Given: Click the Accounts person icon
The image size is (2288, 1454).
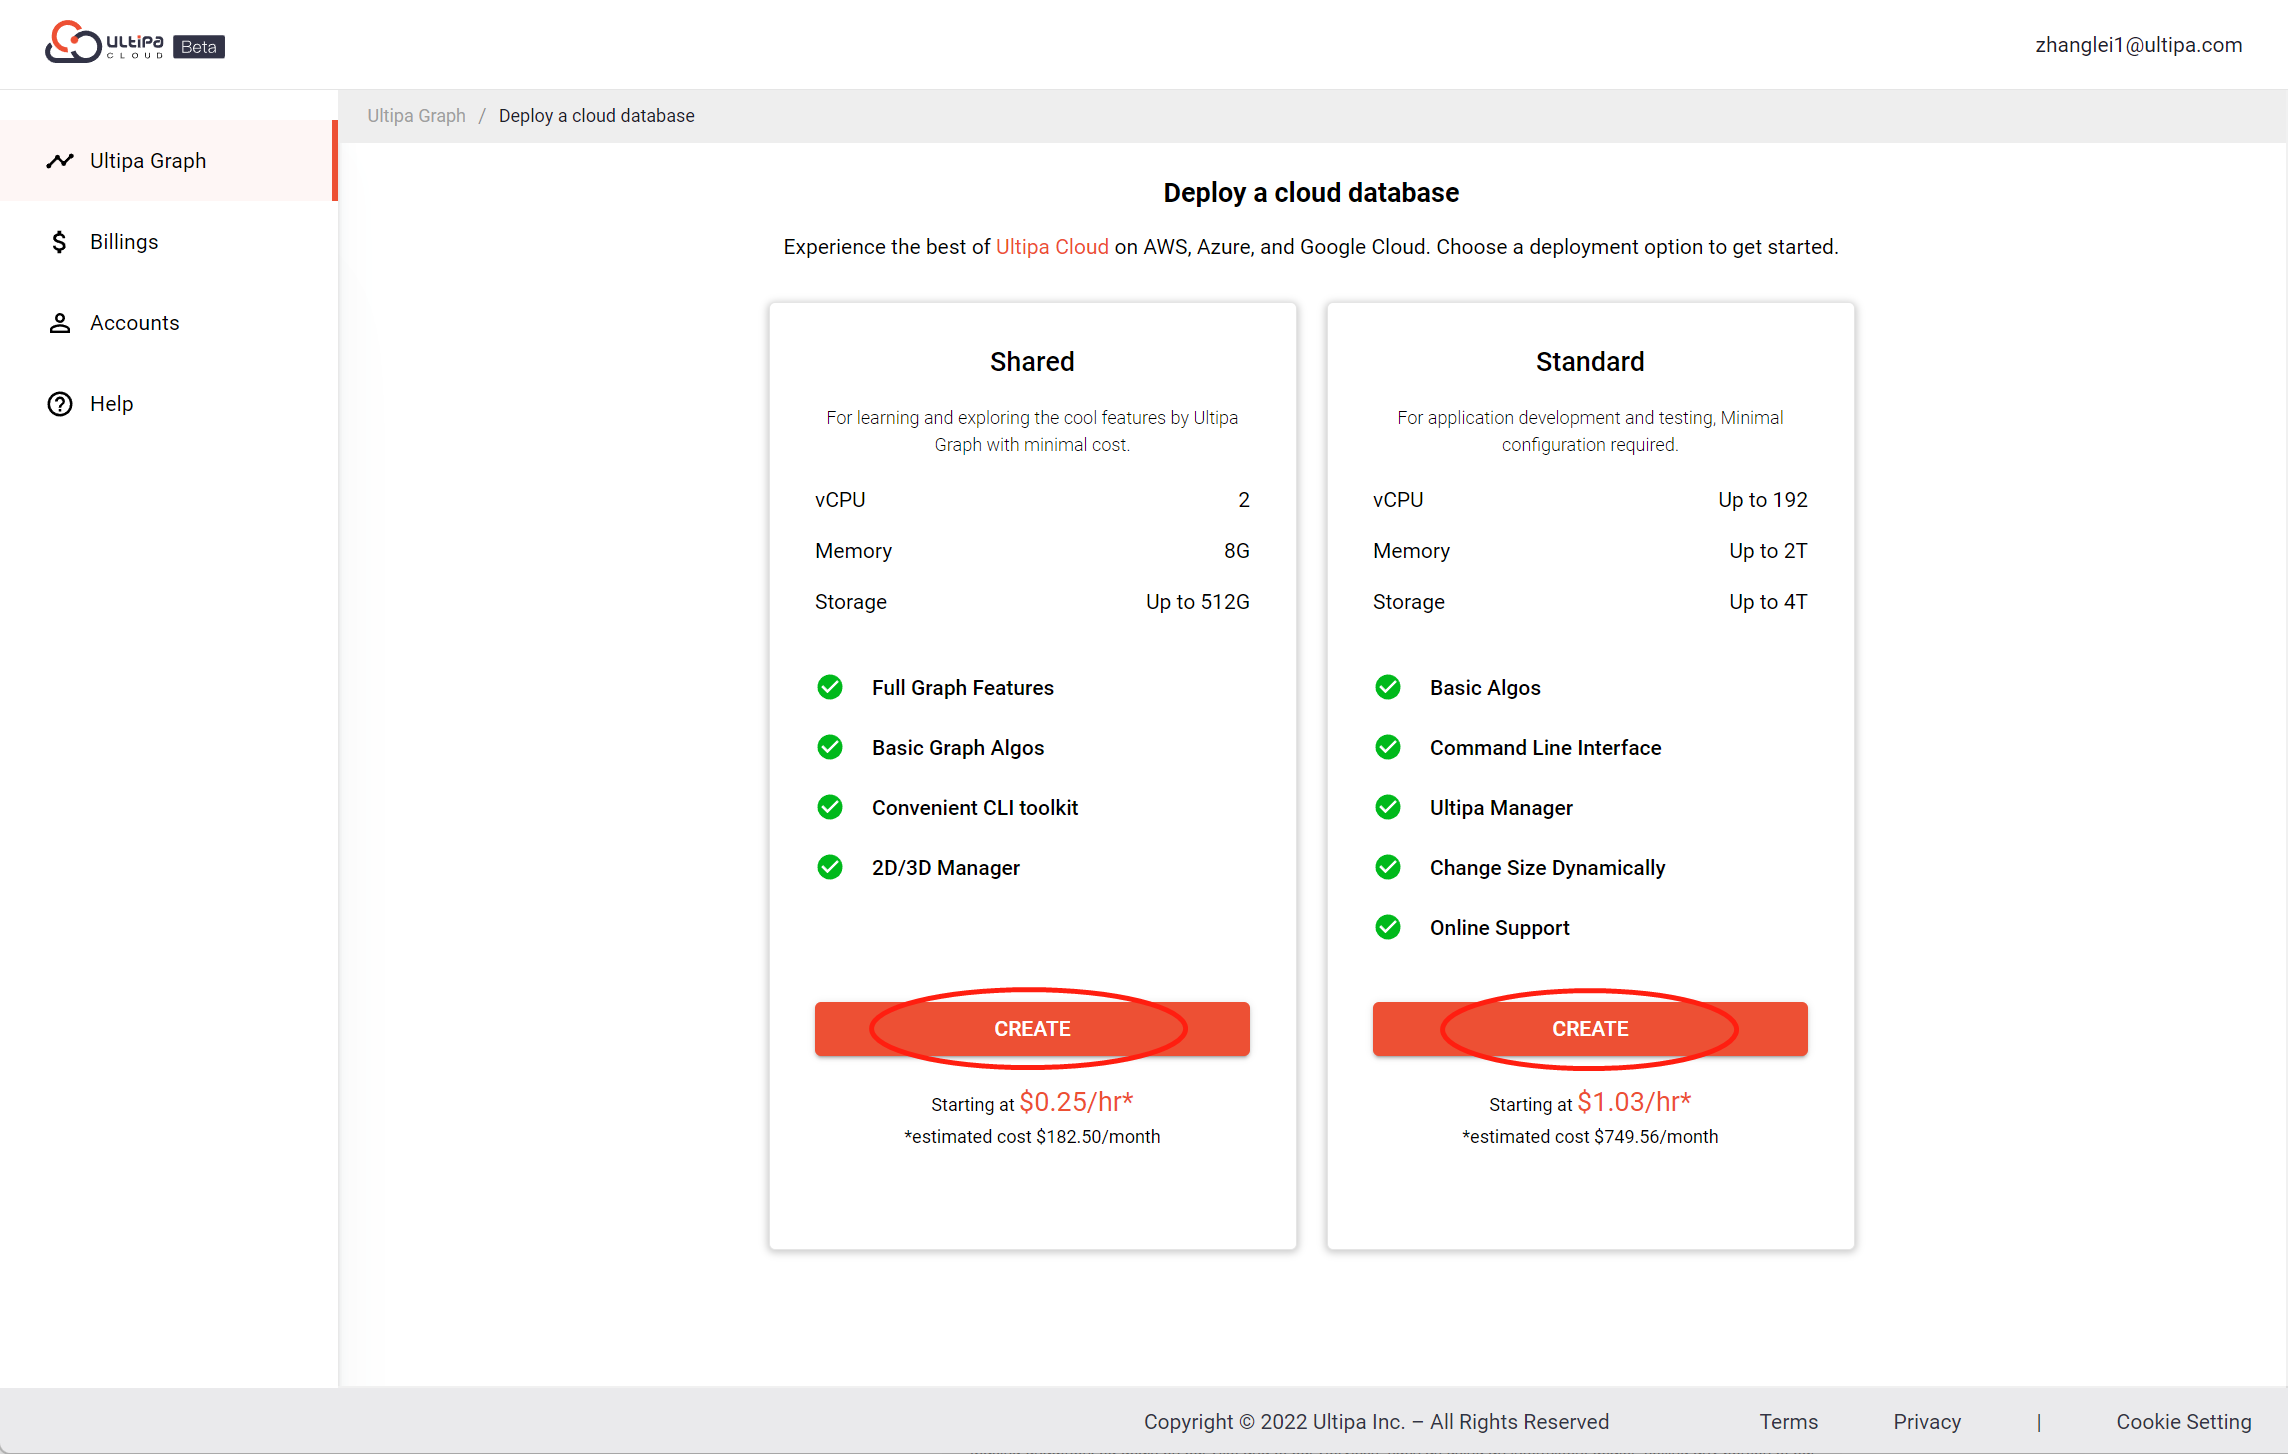Looking at the screenshot, I should pos(60,323).
